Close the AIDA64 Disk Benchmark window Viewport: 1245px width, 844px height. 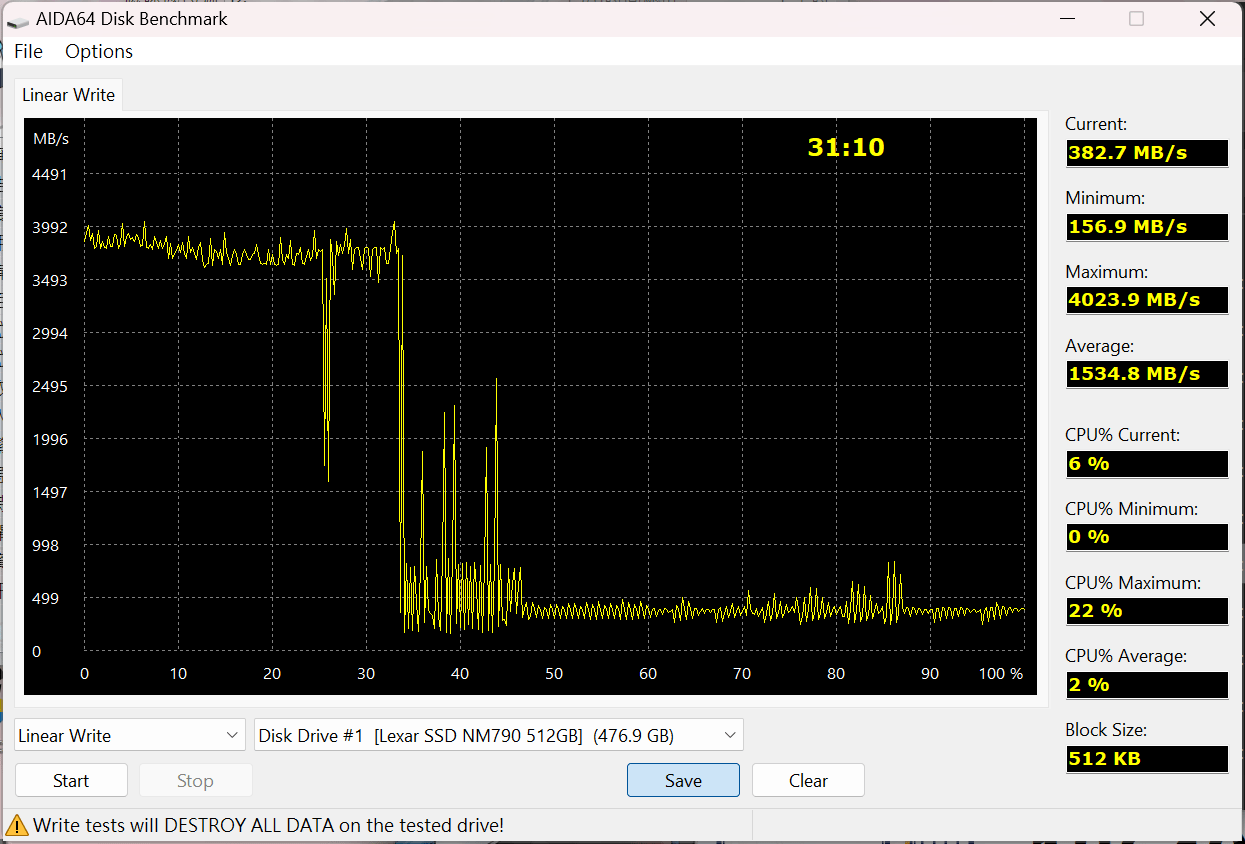[1208, 18]
